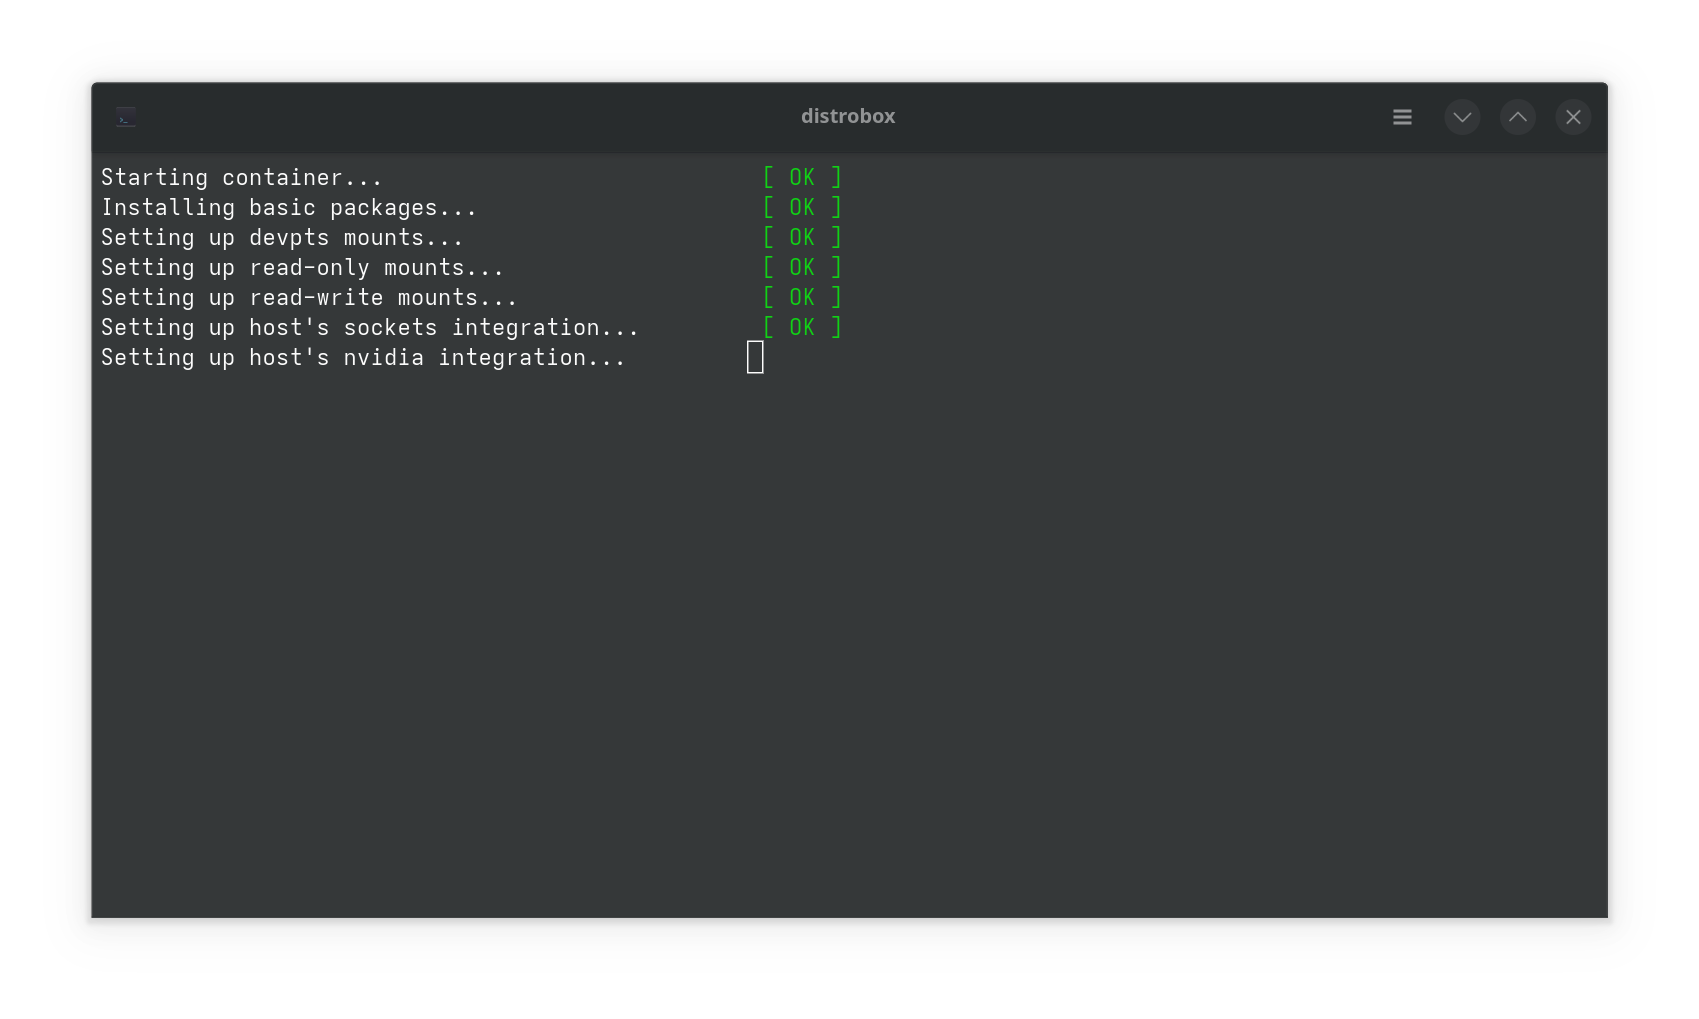Click Setting up host's sockets integration line
This screenshot has width=1699, height=1019.
(370, 327)
